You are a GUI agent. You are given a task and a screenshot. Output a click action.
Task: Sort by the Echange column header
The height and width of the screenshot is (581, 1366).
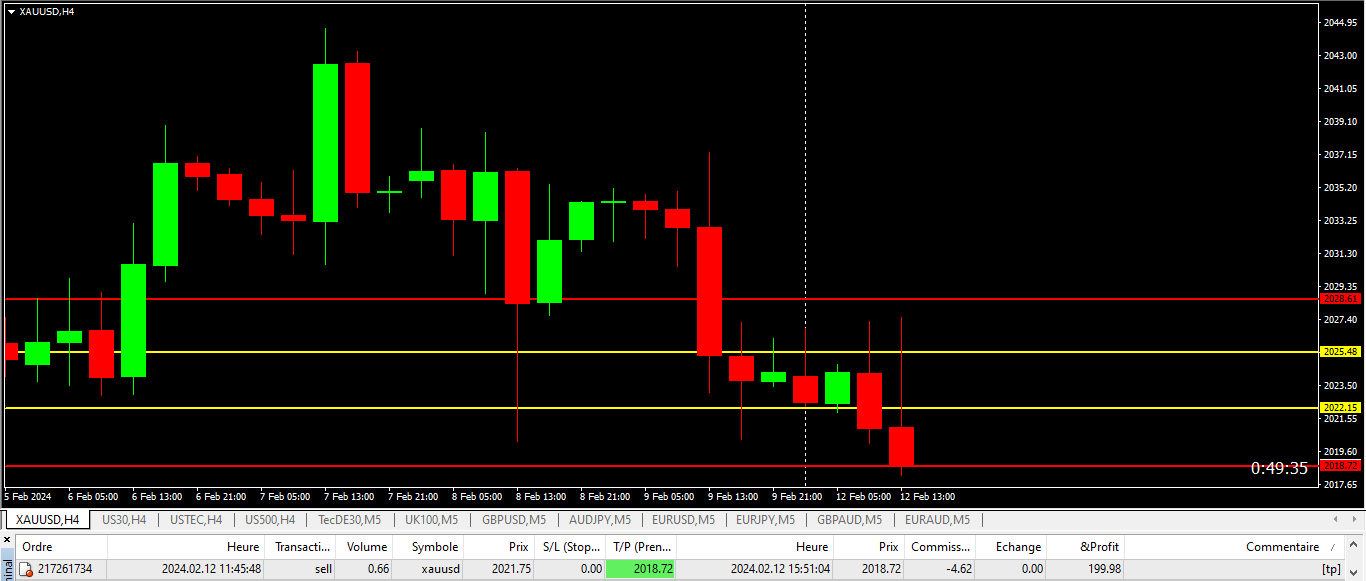[x=1010, y=547]
